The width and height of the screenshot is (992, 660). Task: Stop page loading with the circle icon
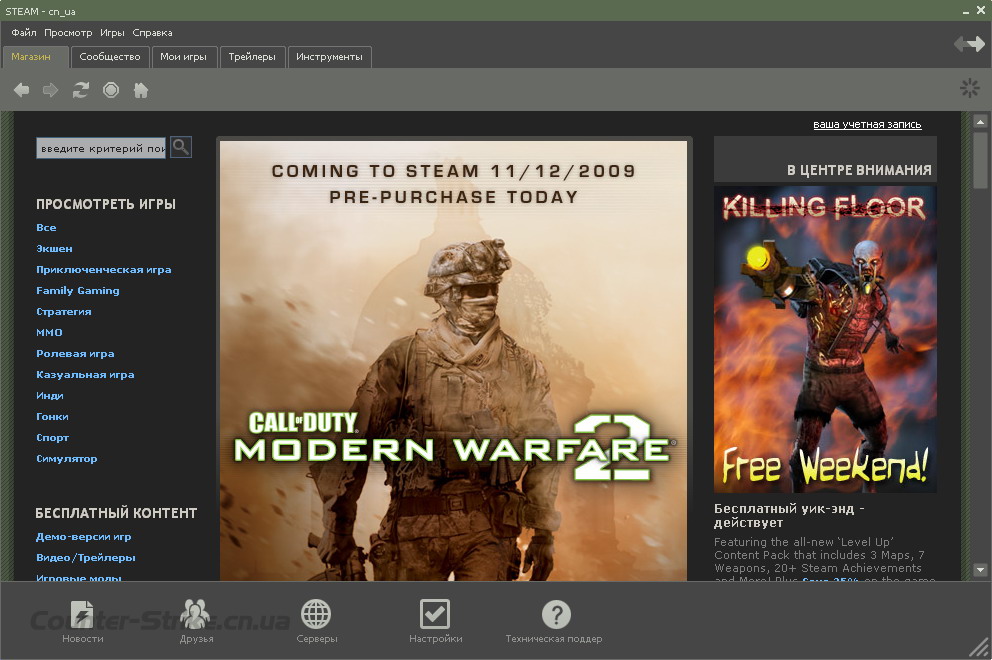click(111, 90)
